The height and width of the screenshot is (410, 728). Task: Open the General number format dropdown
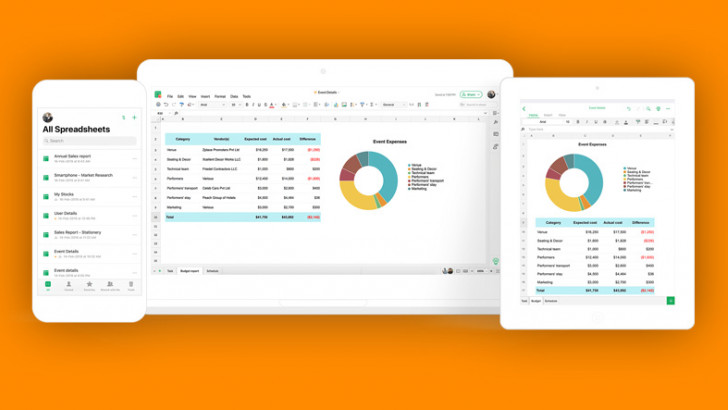(x=394, y=105)
